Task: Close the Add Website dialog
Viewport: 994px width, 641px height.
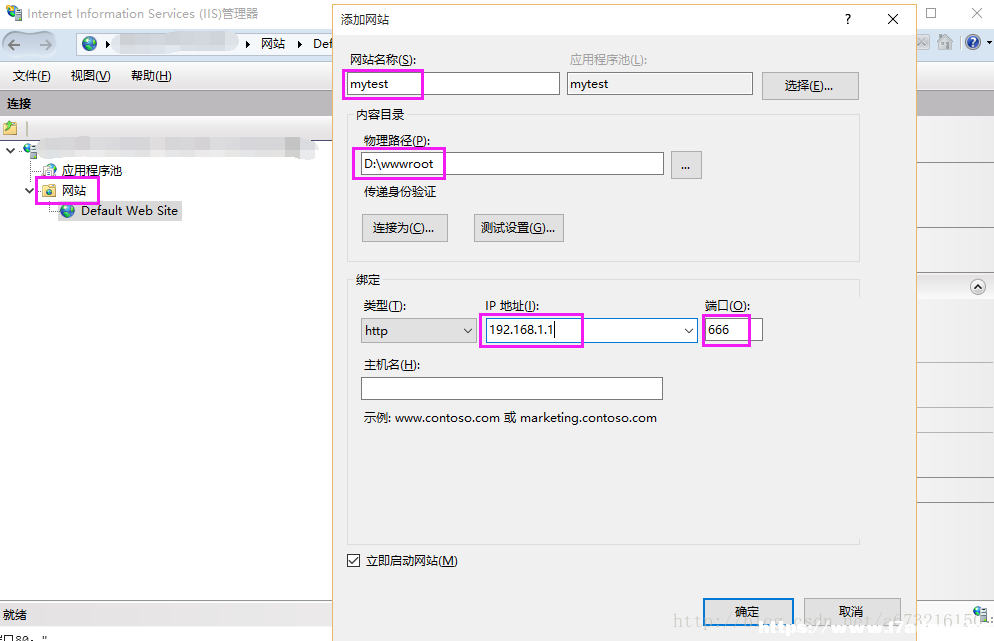Action: click(x=893, y=20)
